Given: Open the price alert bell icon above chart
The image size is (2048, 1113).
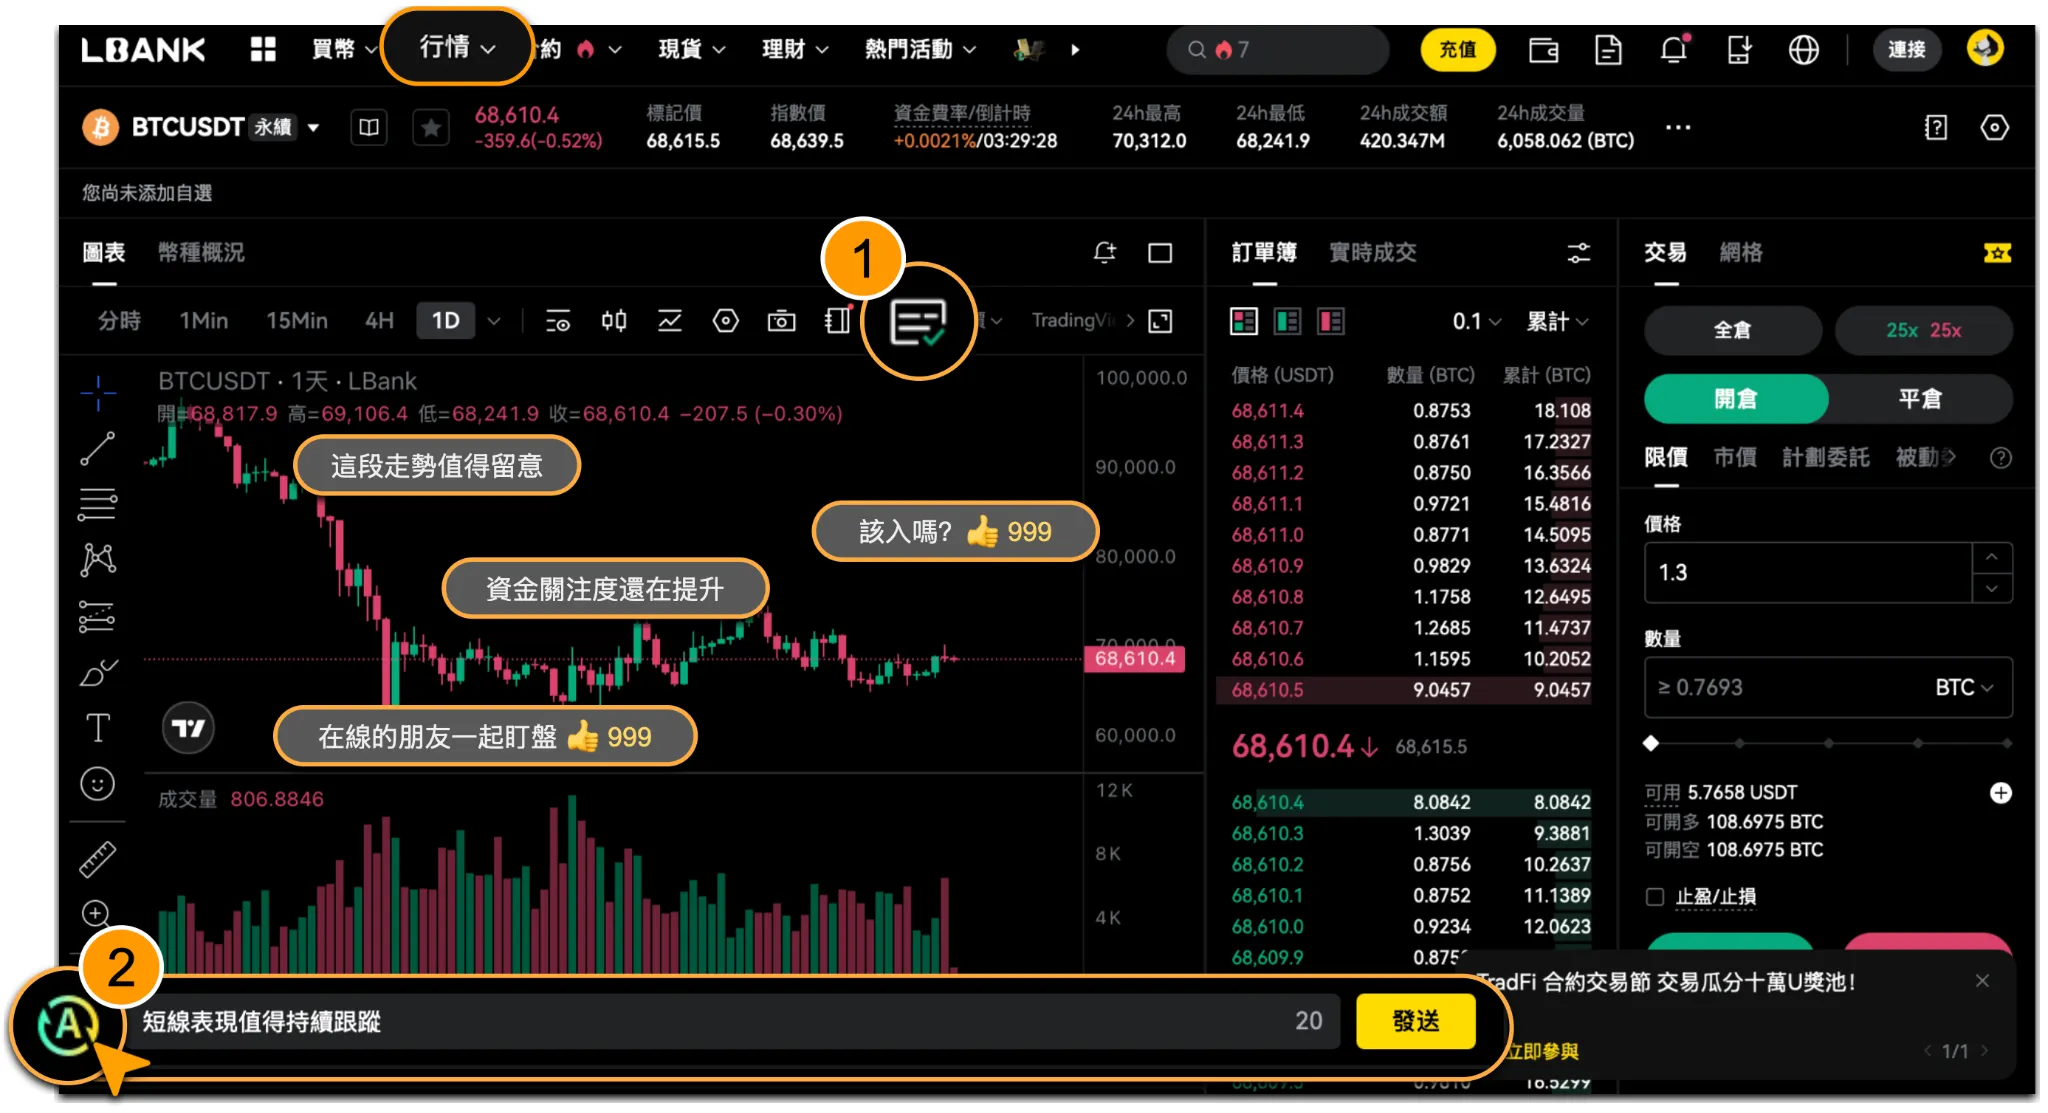Looking at the screenshot, I should pos(1104,253).
